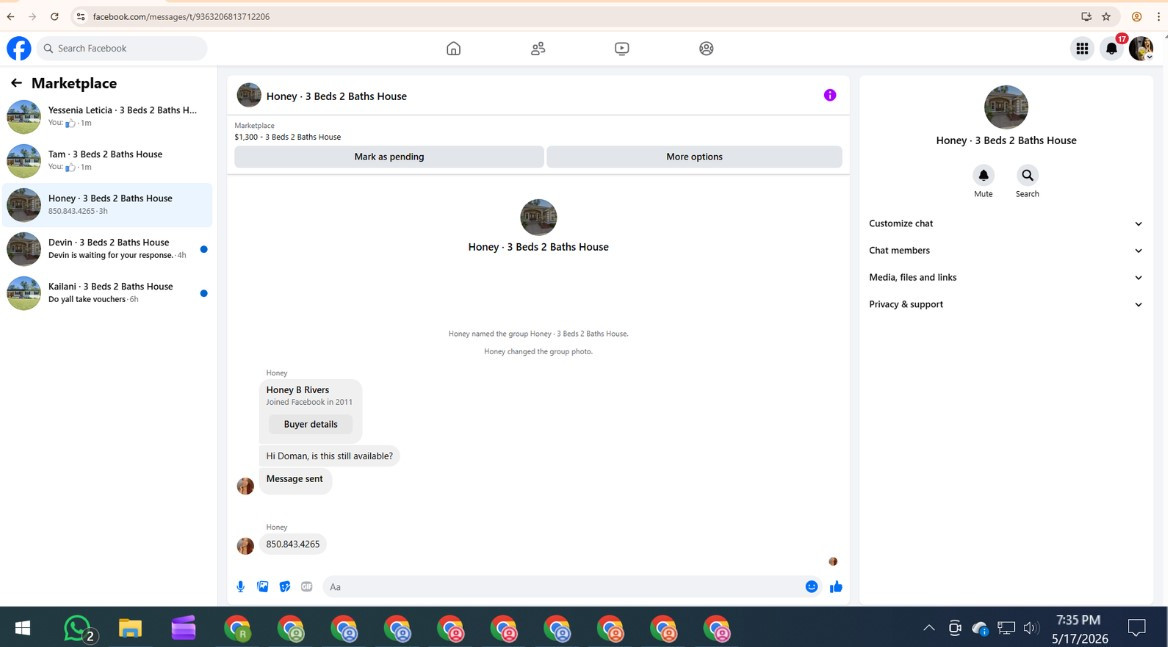Open the Windows notification center icon

[x=1137, y=628]
